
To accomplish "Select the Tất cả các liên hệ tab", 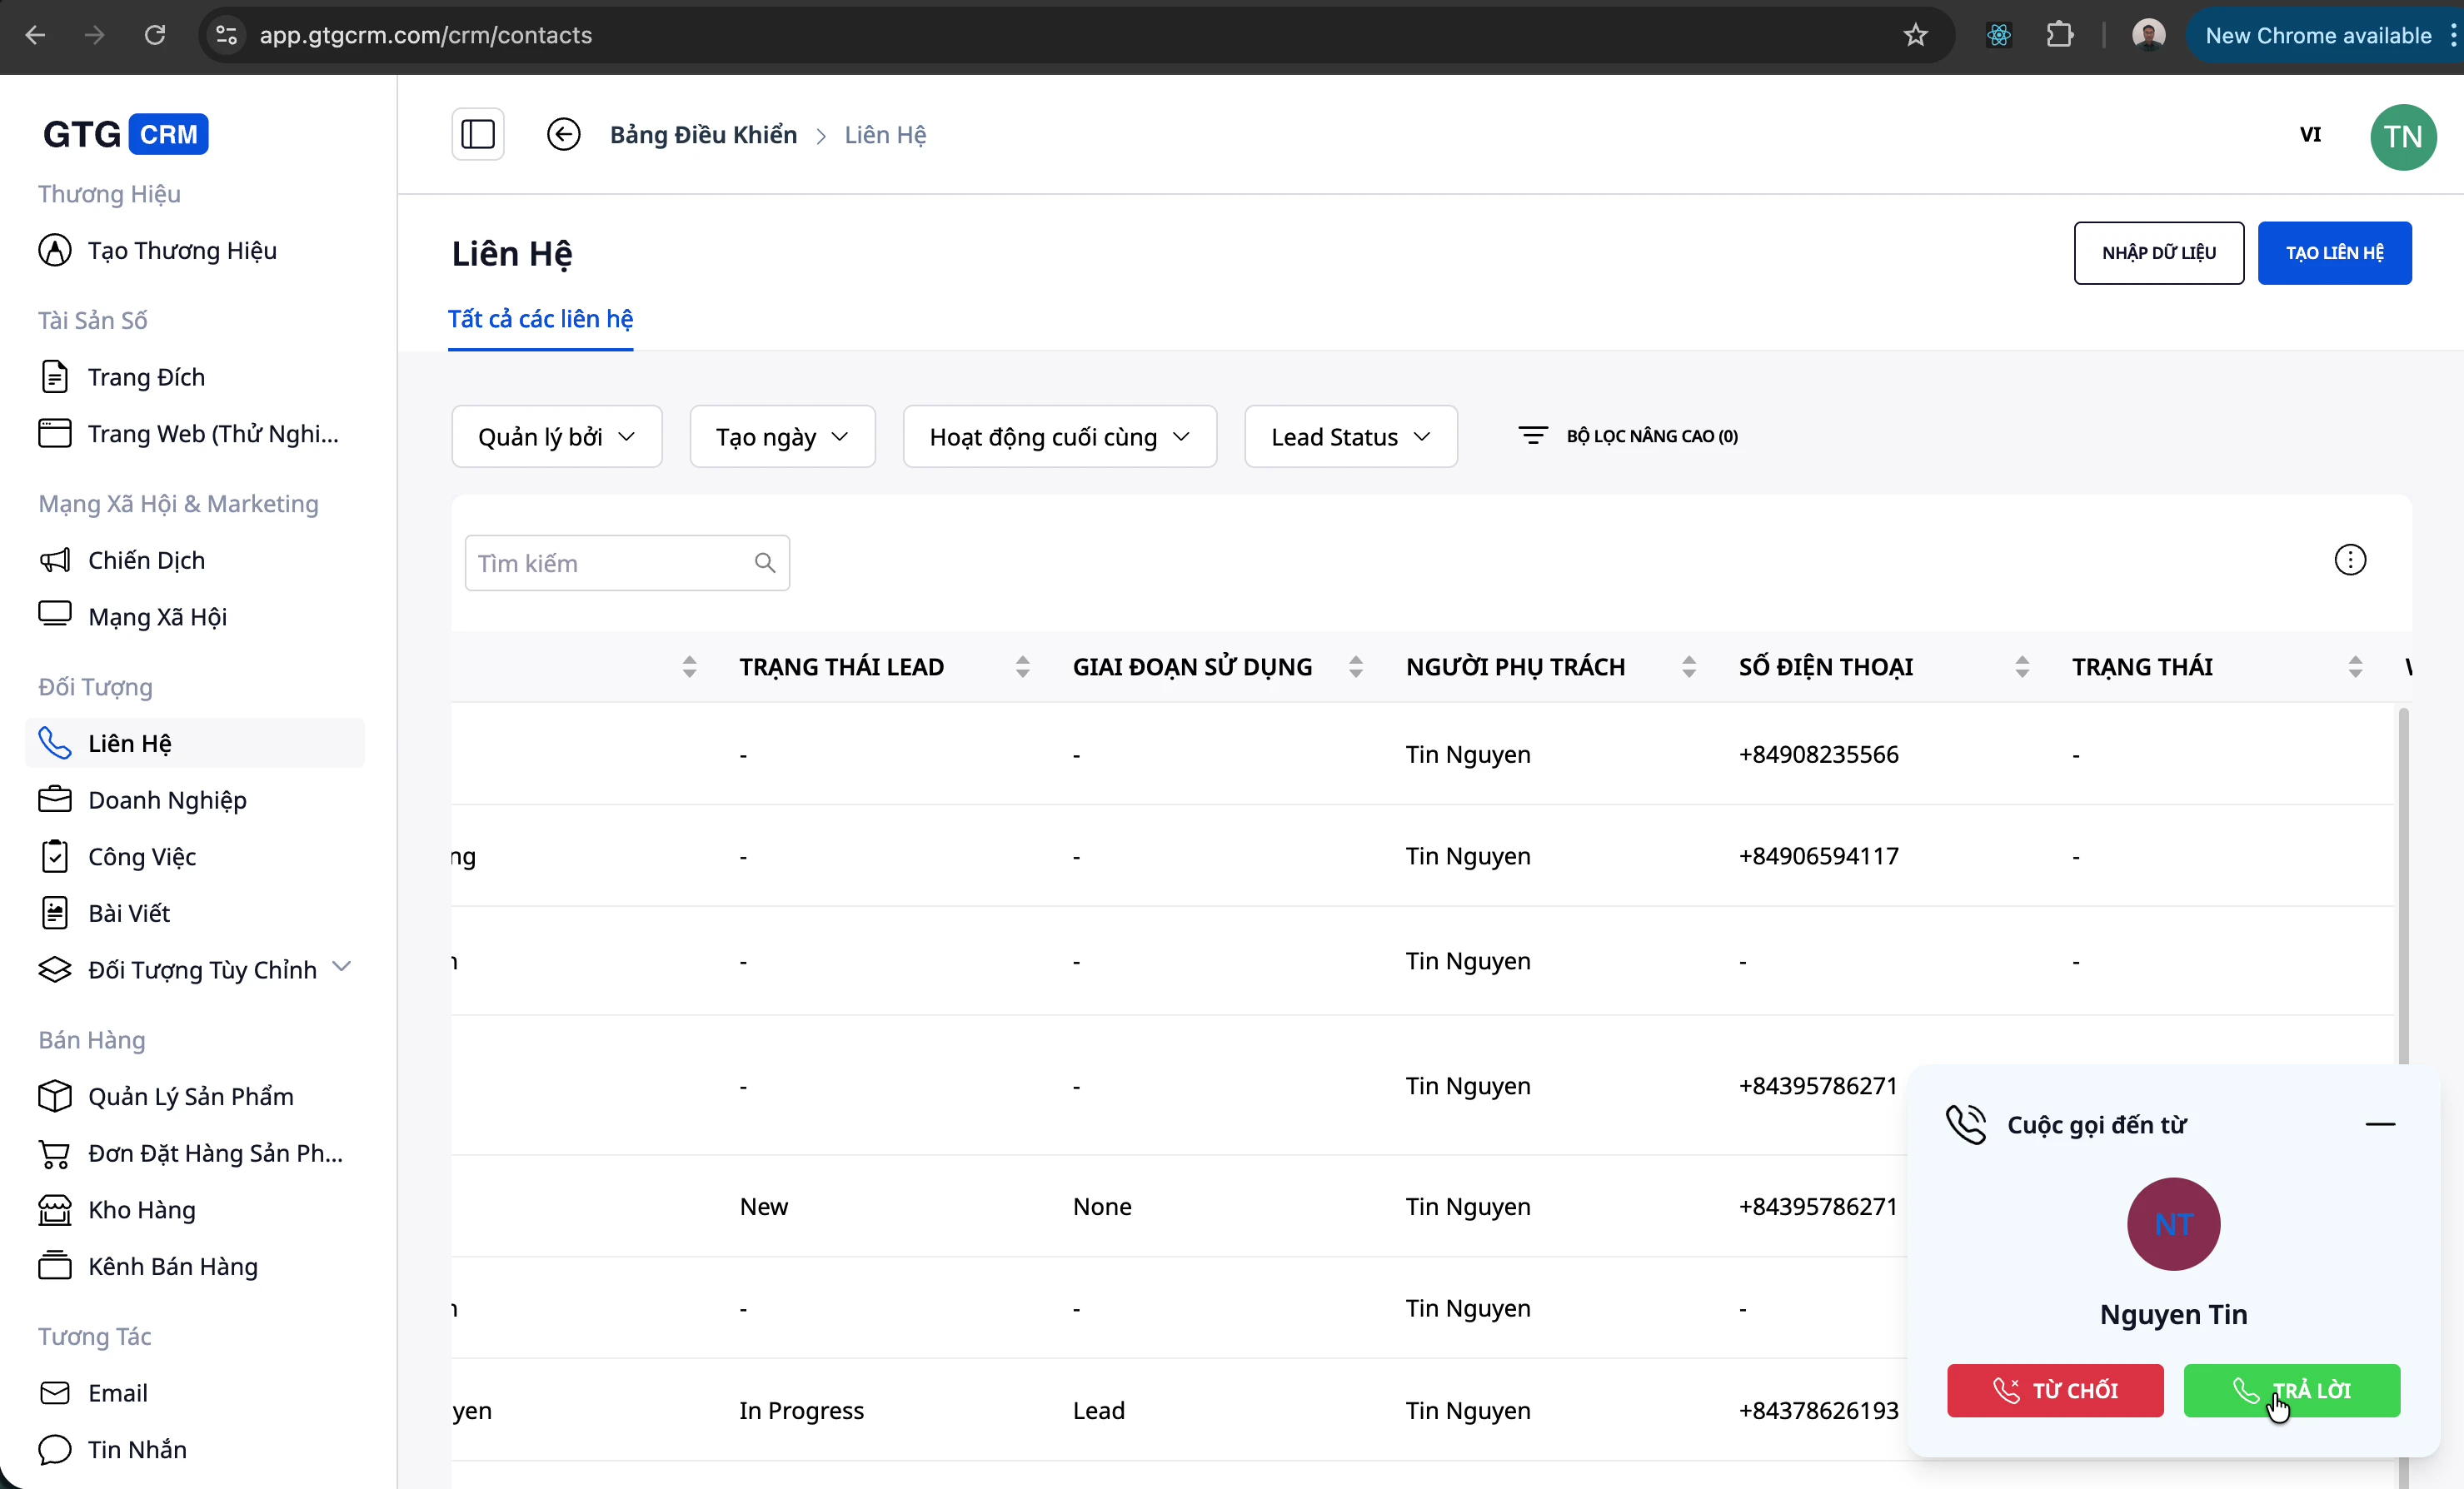I will click(x=540, y=319).
